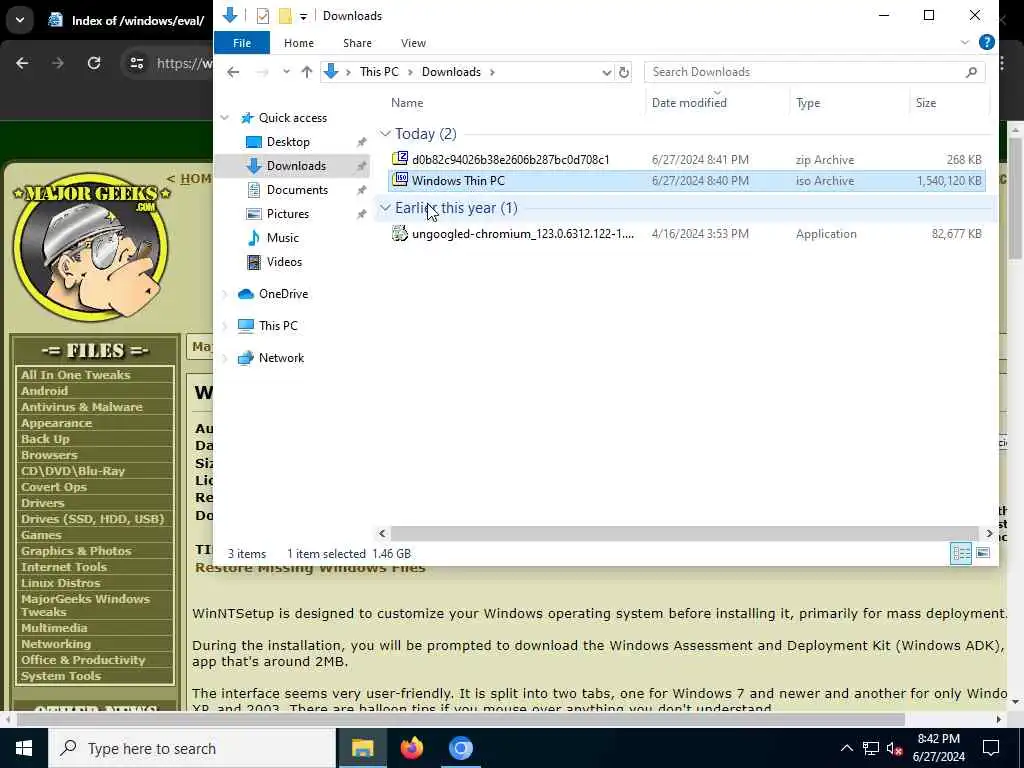Open System Tools category on MajorGeeks
The image size is (1024, 768).
point(61,676)
